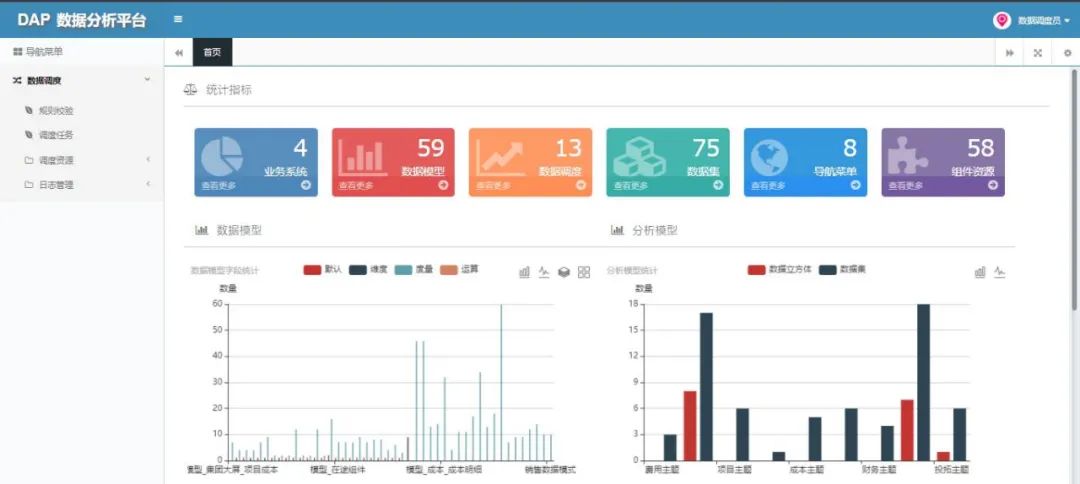Switch data model chart to bar view
This screenshot has height=484, width=1080.
pyautogui.click(x=524, y=272)
